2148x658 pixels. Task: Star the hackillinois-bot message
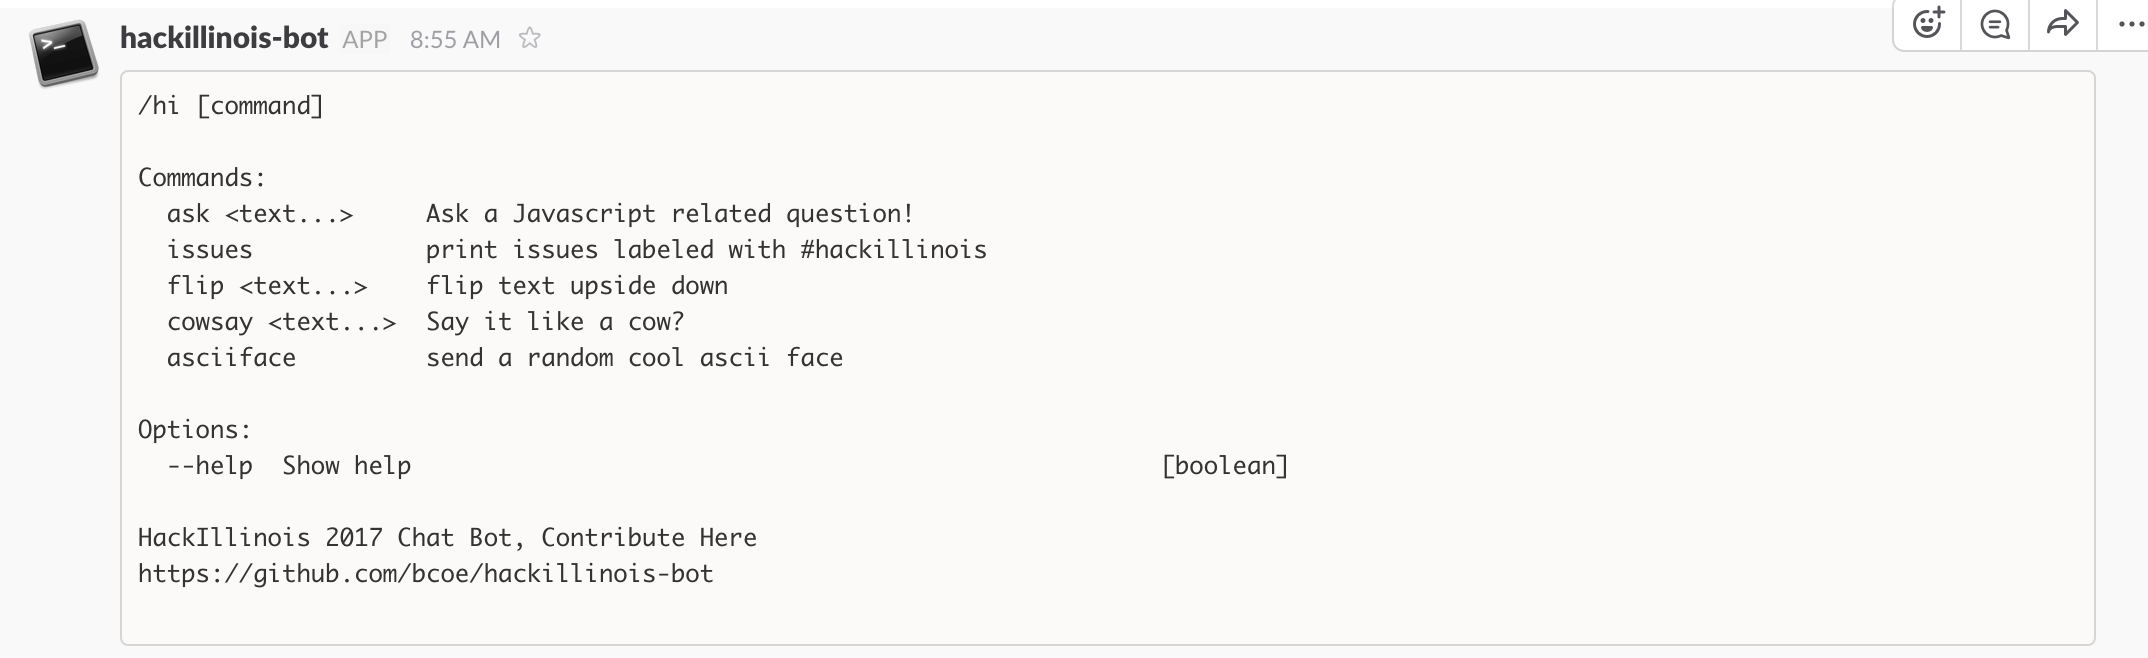coord(530,39)
